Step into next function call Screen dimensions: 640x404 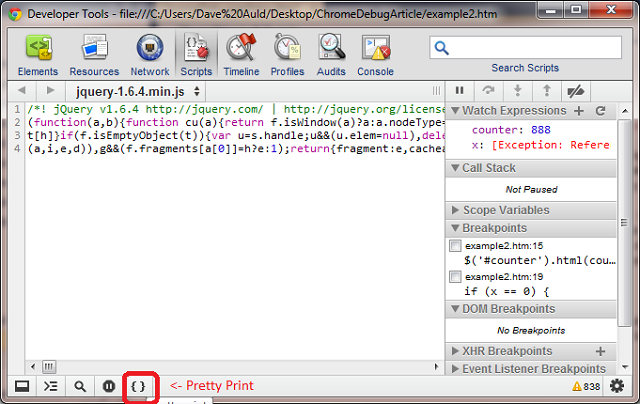(x=518, y=91)
